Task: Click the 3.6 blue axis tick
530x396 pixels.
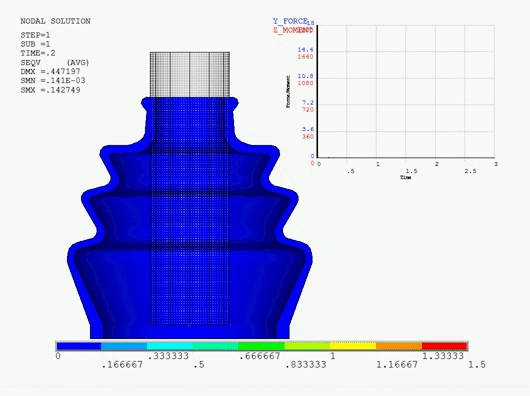Action: tap(308, 129)
